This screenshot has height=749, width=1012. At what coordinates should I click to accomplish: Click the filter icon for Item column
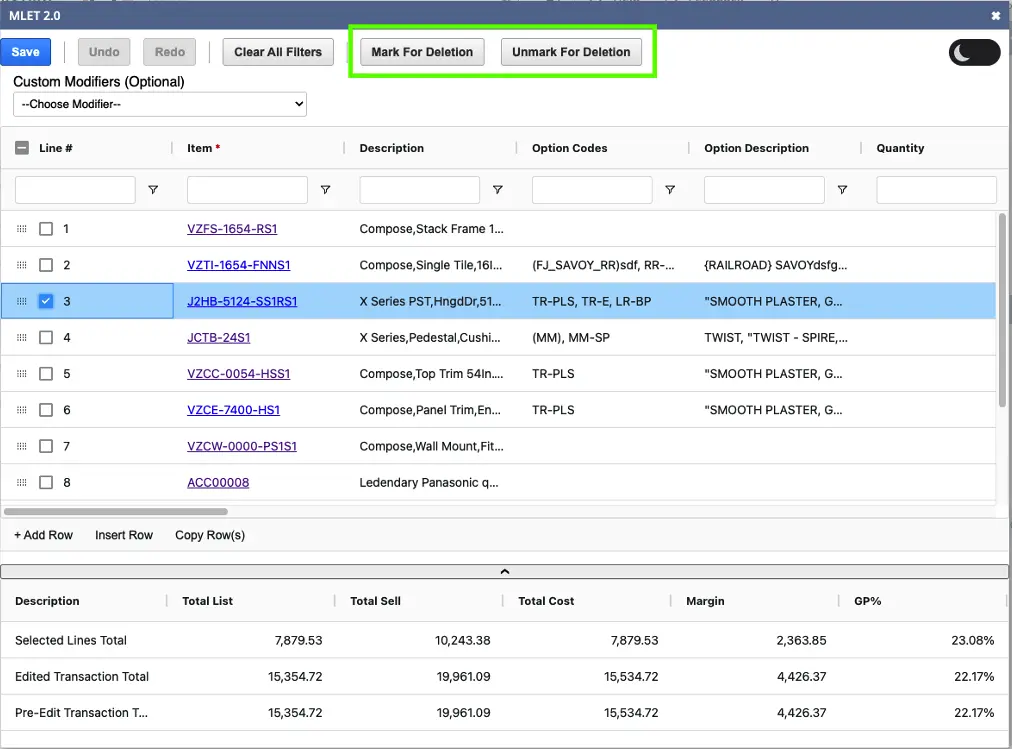(x=325, y=190)
